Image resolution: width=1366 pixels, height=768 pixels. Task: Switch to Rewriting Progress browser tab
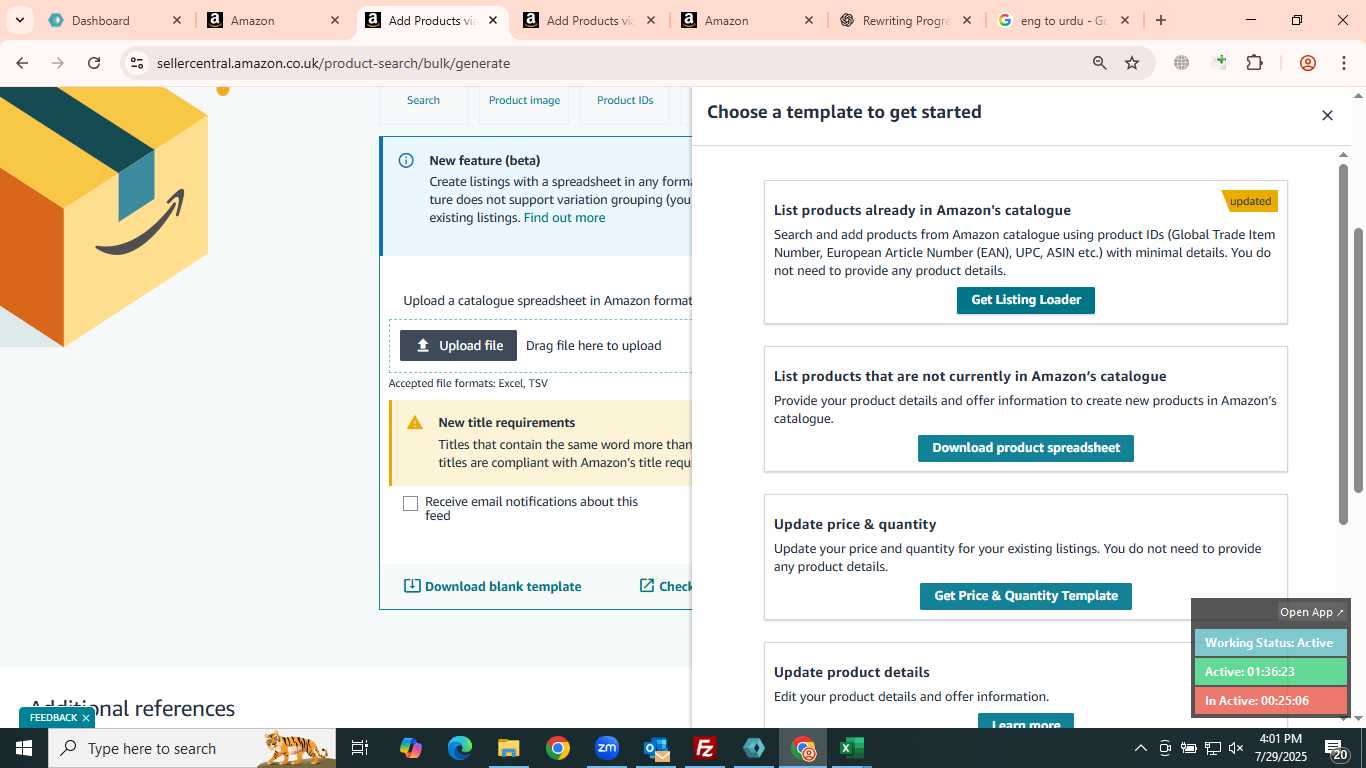click(906, 20)
